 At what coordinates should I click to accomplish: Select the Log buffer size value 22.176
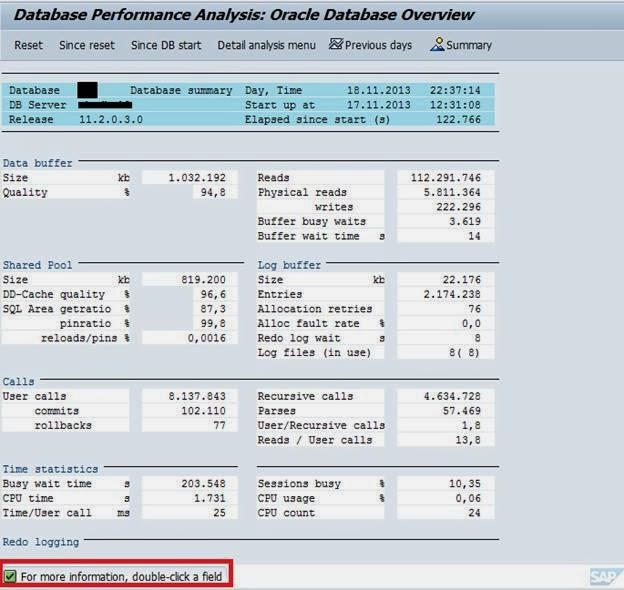462,280
